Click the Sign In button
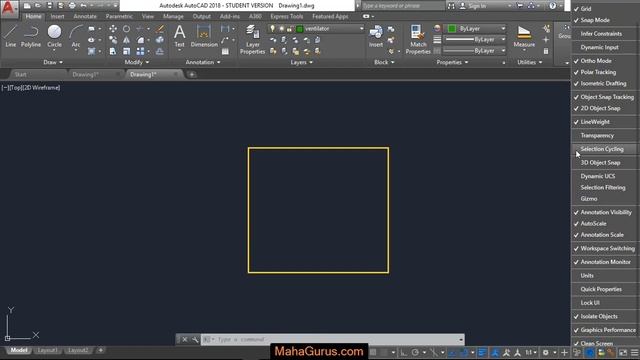The width and height of the screenshot is (640, 360). (x=473, y=6)
